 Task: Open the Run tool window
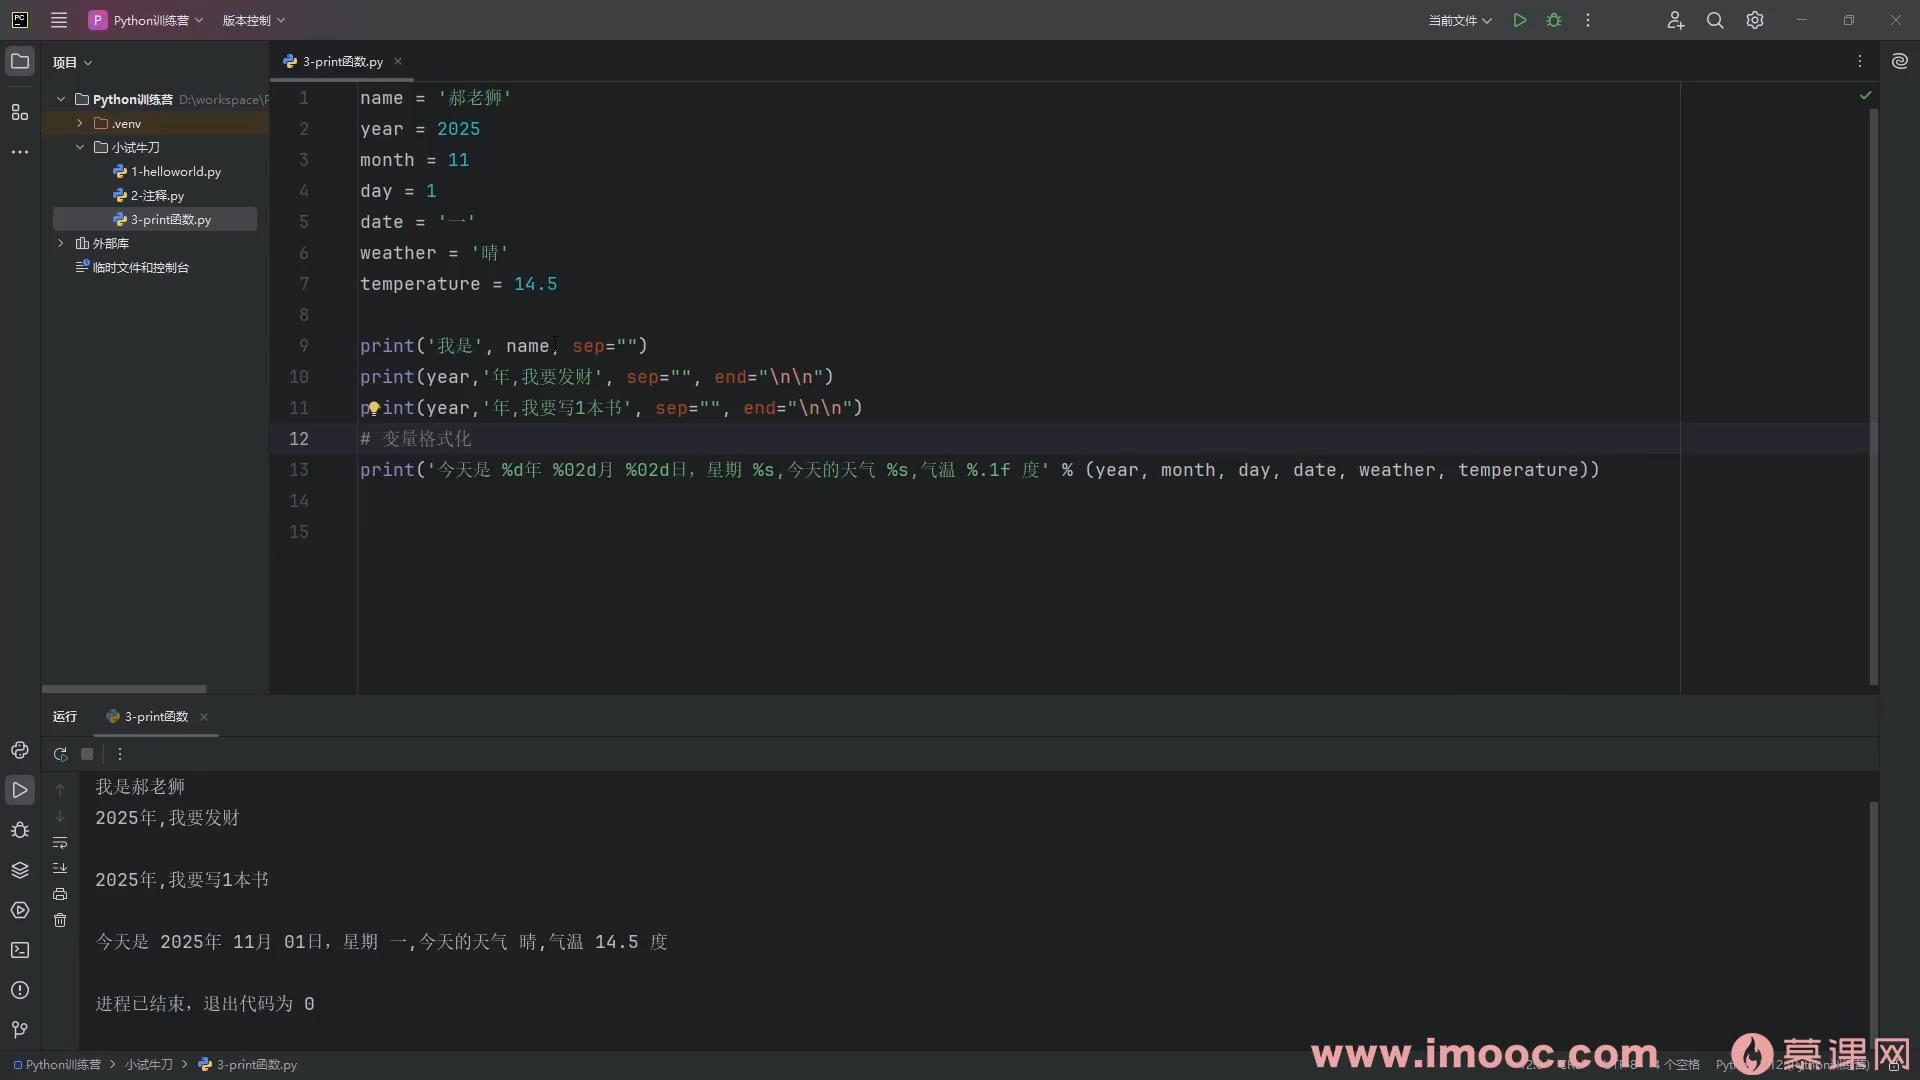20,790
